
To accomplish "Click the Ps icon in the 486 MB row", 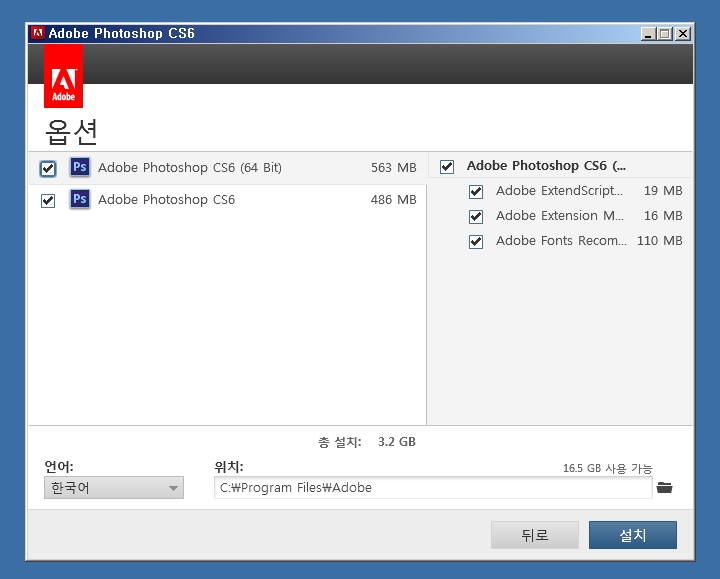I will [79, 199].
